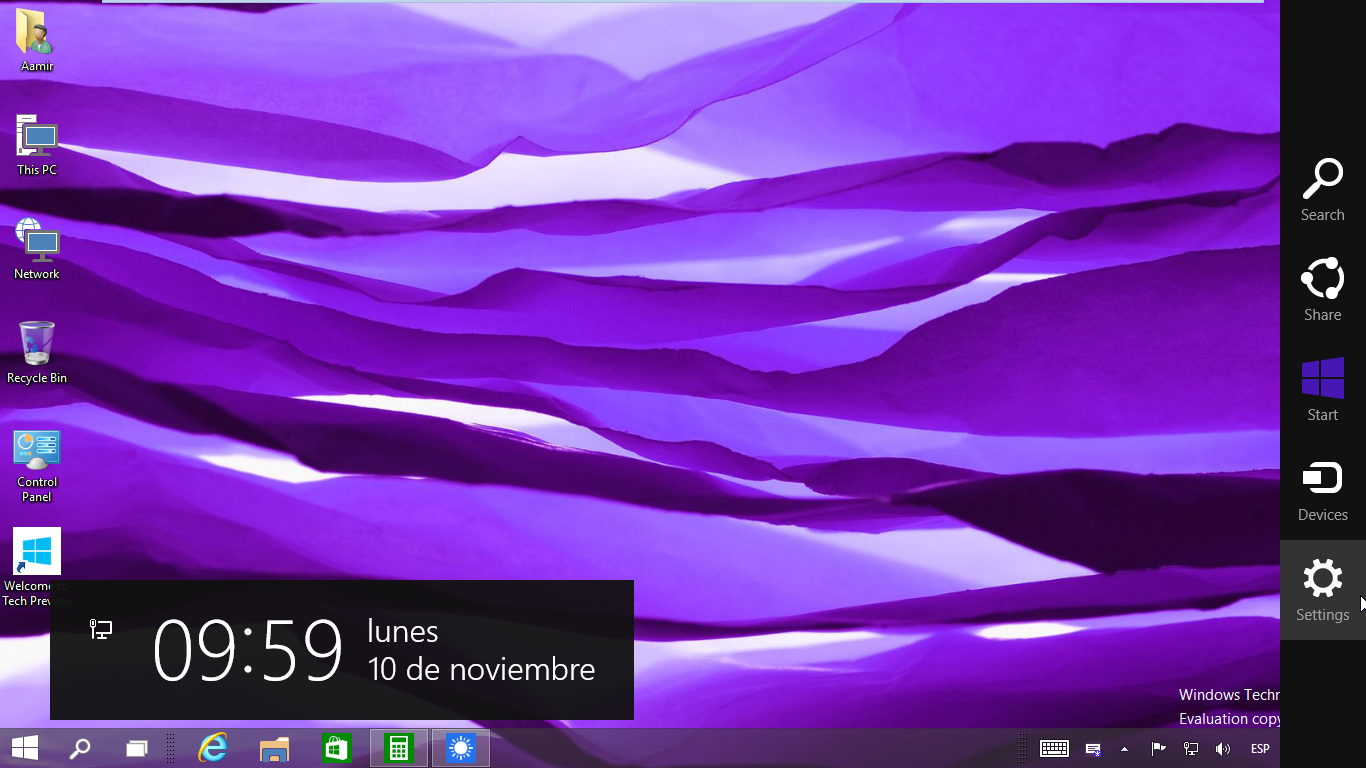This screenshot has width=1366, height=768.
Task: Open taskbar search magnifier
Action: tap(80, 748)
